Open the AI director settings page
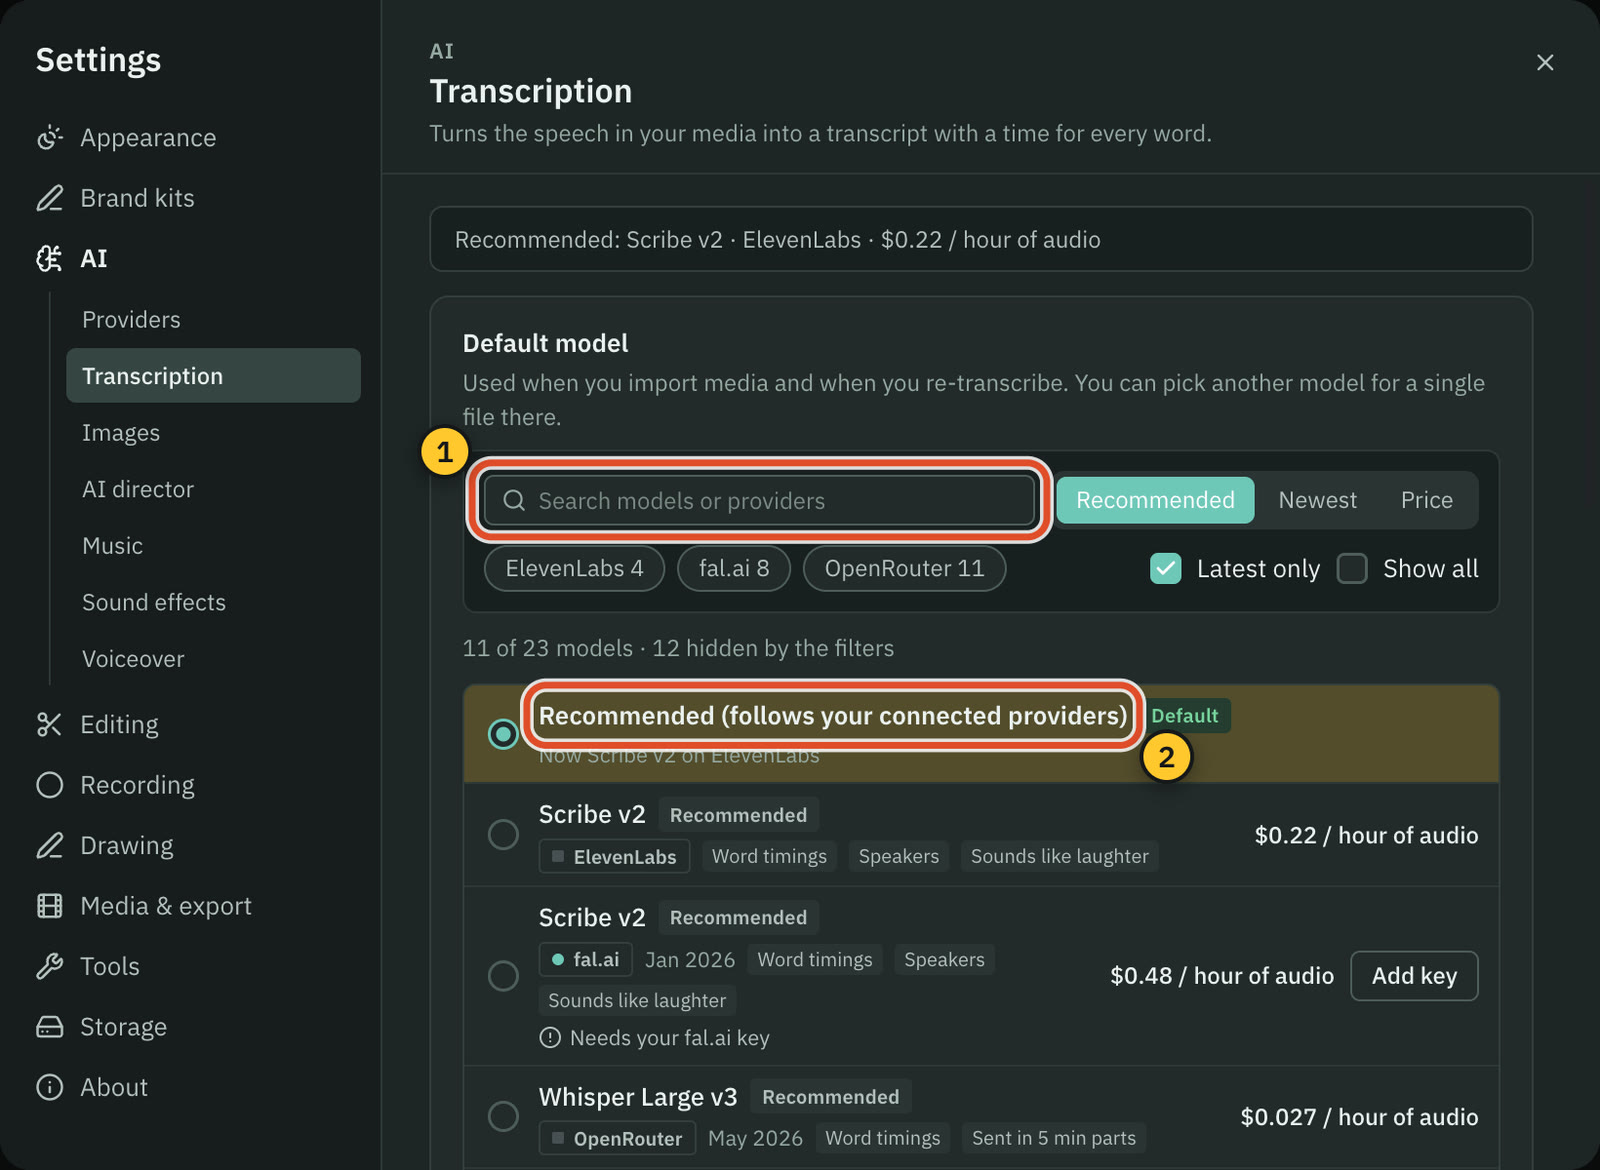Viewport: 1600px width, 1170px height. point(214,489)
